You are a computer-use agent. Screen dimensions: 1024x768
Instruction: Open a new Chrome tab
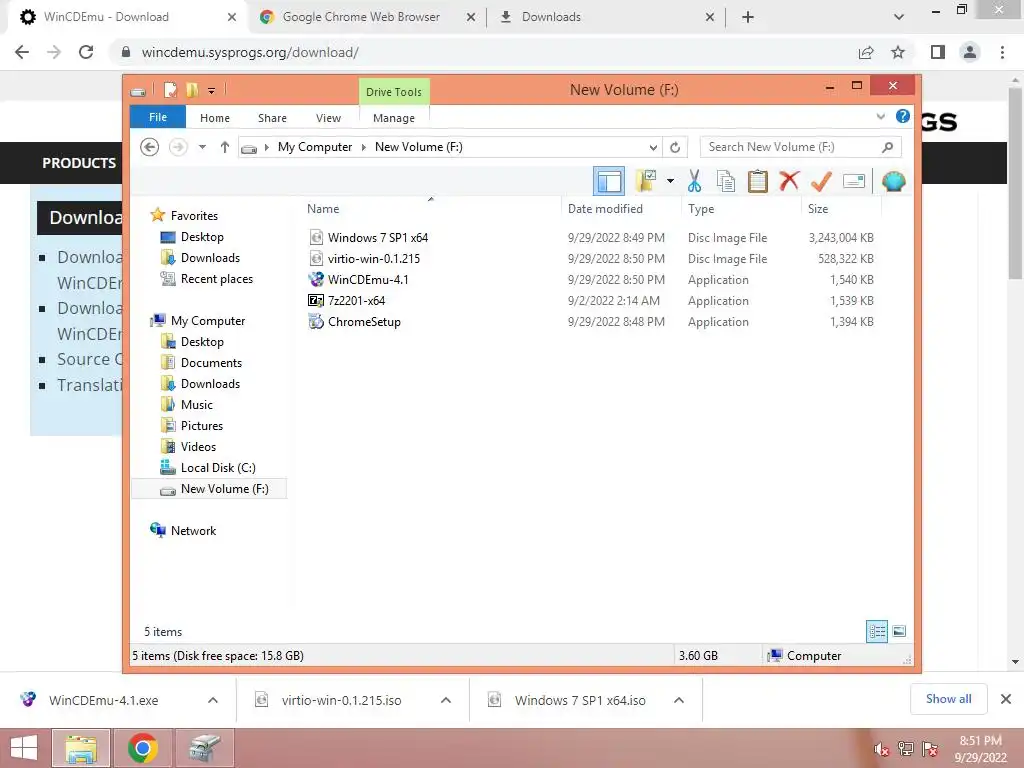pos(748,18)
